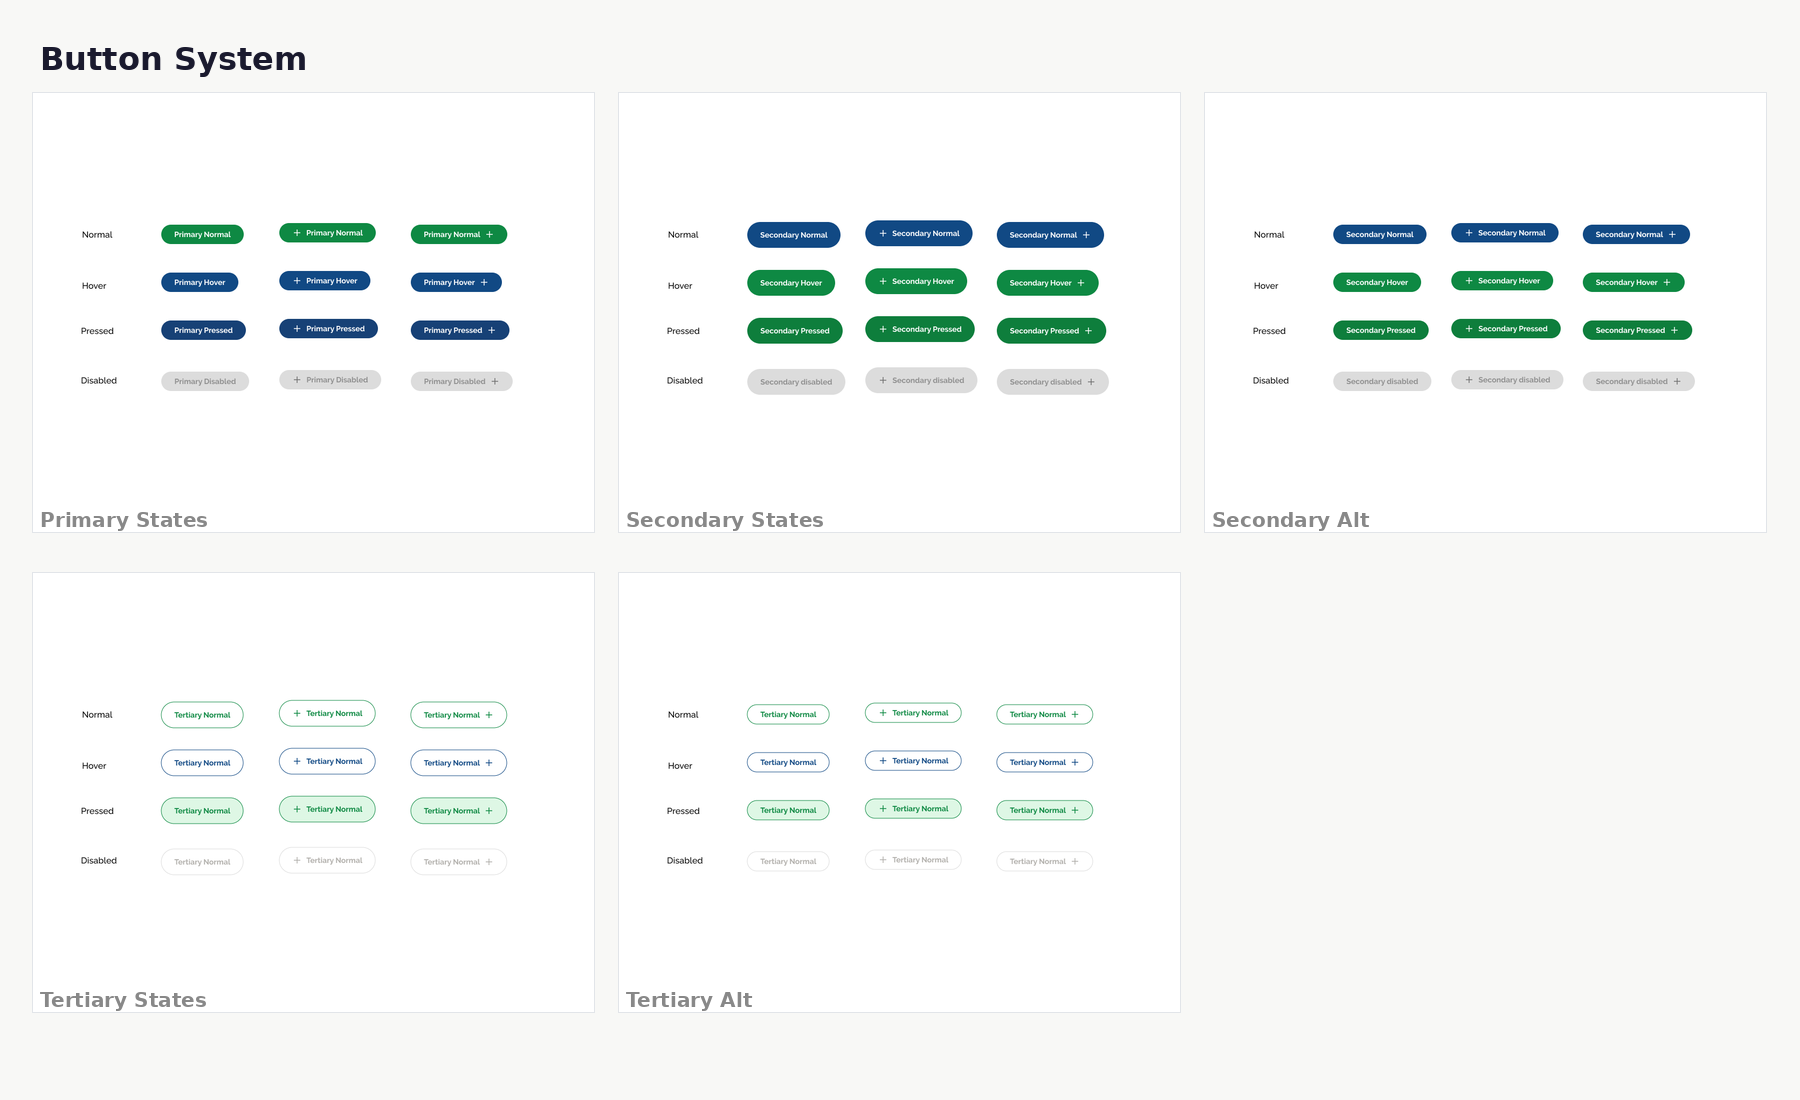This screenshot has width=1800, height=1100.
Task: Click icon-less button in Tertiary Alt Disabled row
Action: click(788, 861)
